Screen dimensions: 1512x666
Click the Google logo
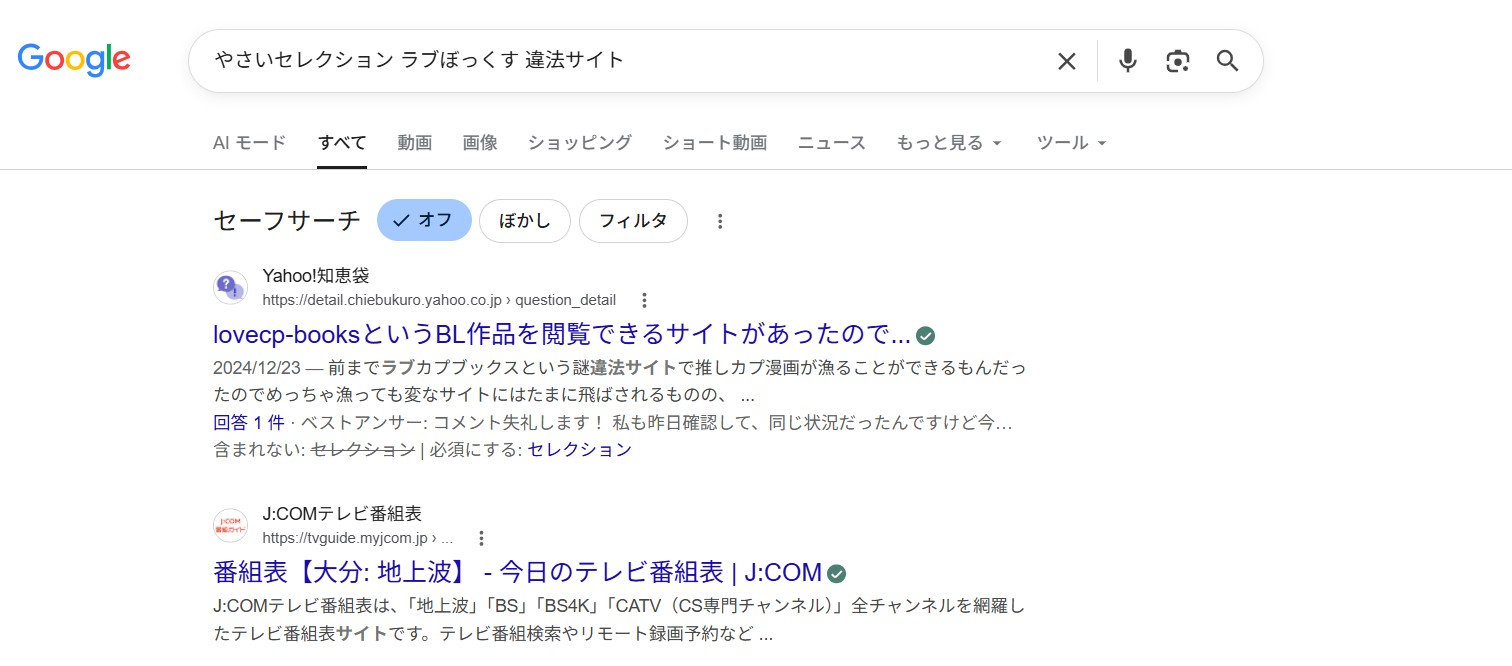click(74, 60)
